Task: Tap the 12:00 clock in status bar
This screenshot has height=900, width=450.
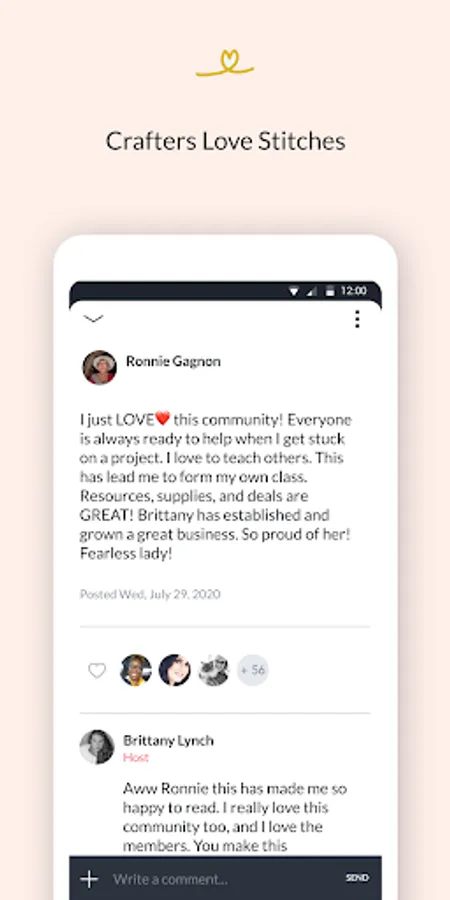Action: tap(354, 291)
